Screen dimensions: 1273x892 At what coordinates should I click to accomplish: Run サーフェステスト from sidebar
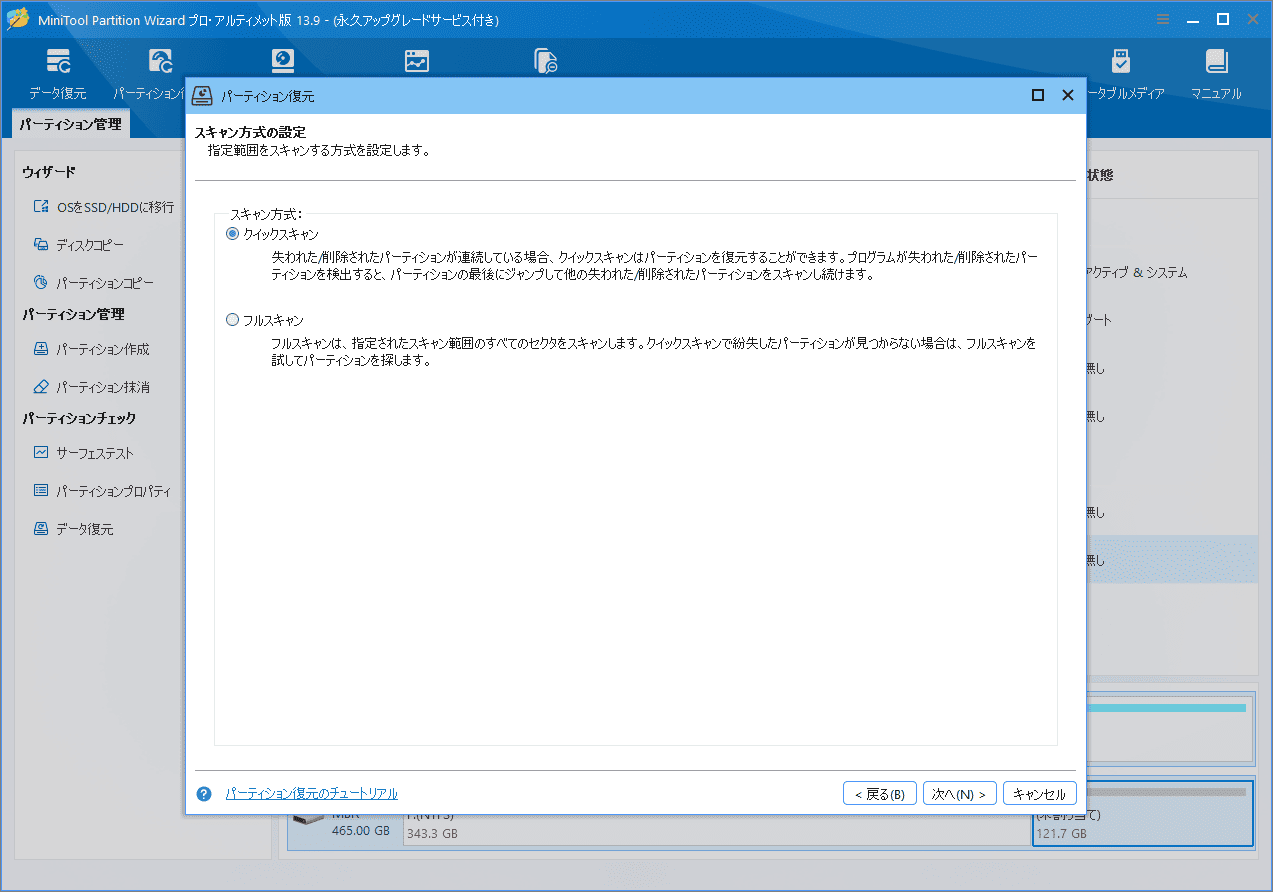pyautogui.click(x=83, y=453)
